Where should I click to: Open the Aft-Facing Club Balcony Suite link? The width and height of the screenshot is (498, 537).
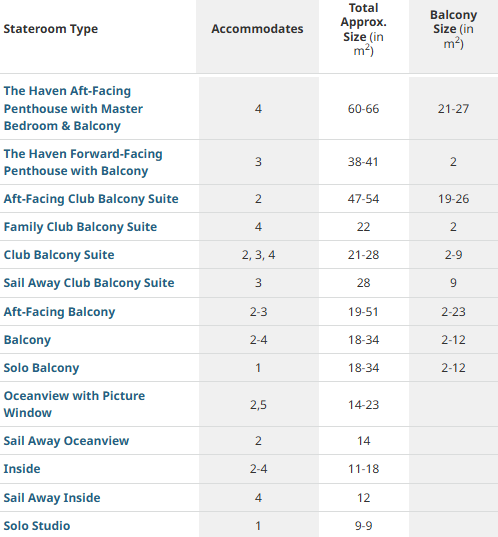coord(91,199)
